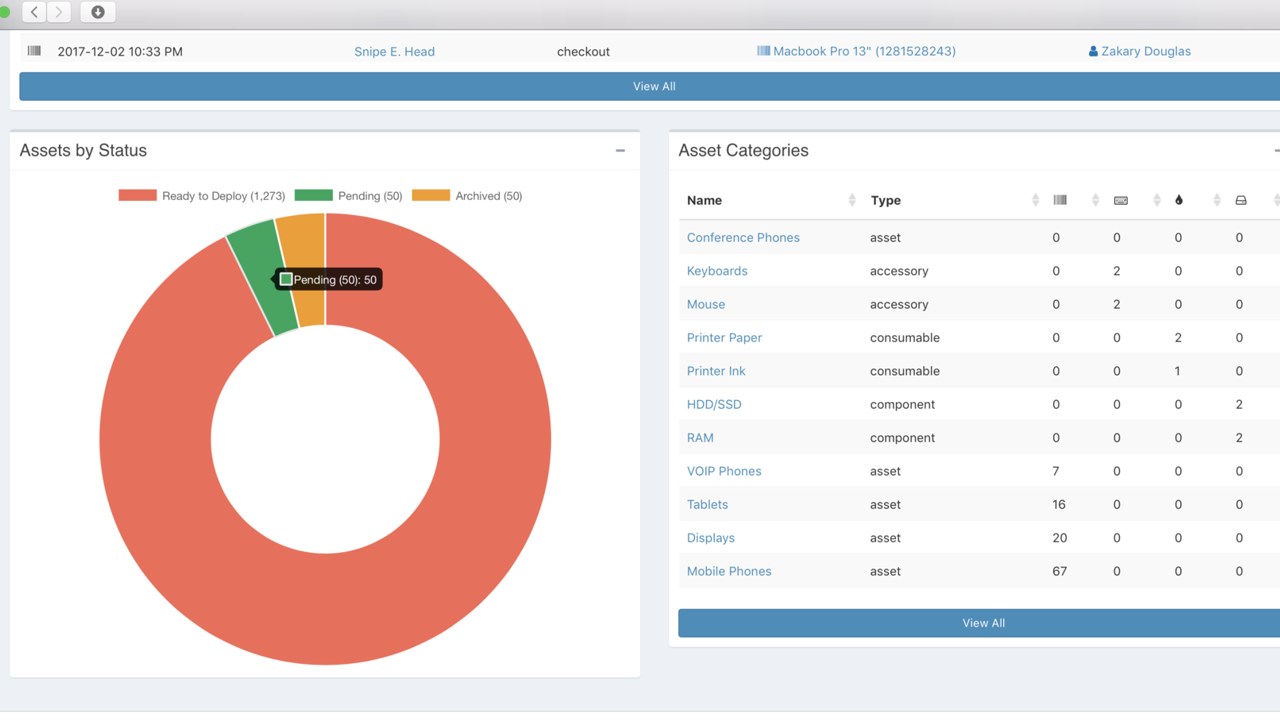Image resolution: width=1280 pixels, height=720 pixels.
Task: Toggle Archived legend item in chart
Action: (467, 196)
